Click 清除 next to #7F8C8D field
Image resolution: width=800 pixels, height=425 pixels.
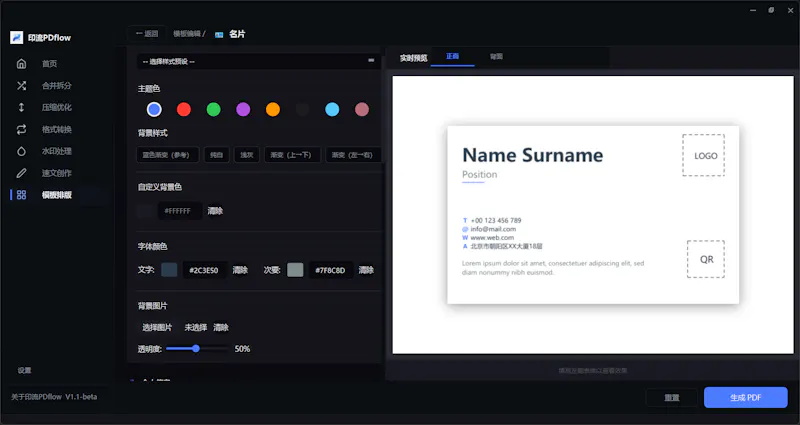coord(366,270)
